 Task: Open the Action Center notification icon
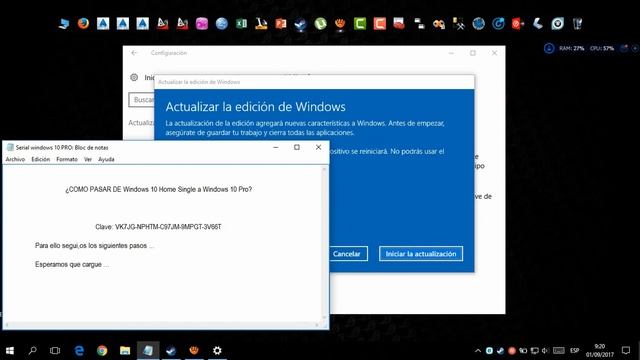click(626, 351)
